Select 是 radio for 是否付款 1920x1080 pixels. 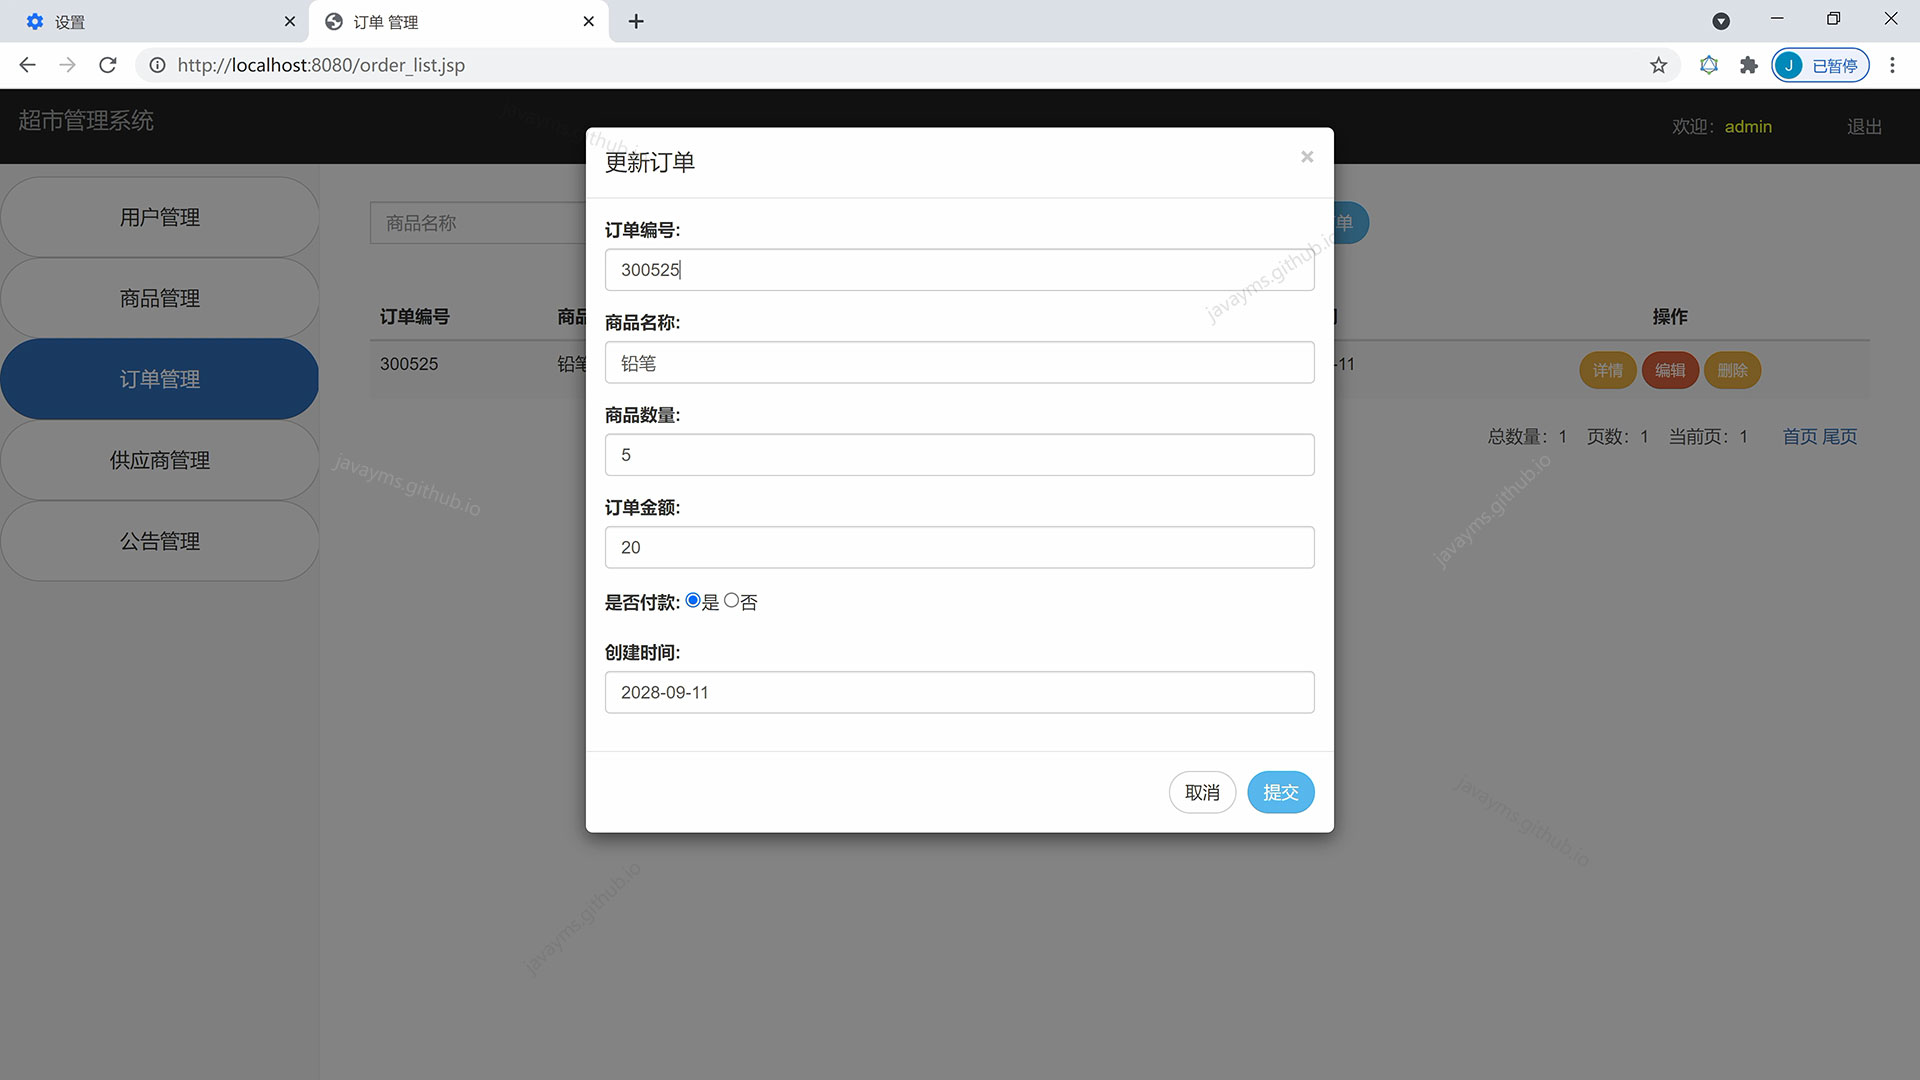692,600
